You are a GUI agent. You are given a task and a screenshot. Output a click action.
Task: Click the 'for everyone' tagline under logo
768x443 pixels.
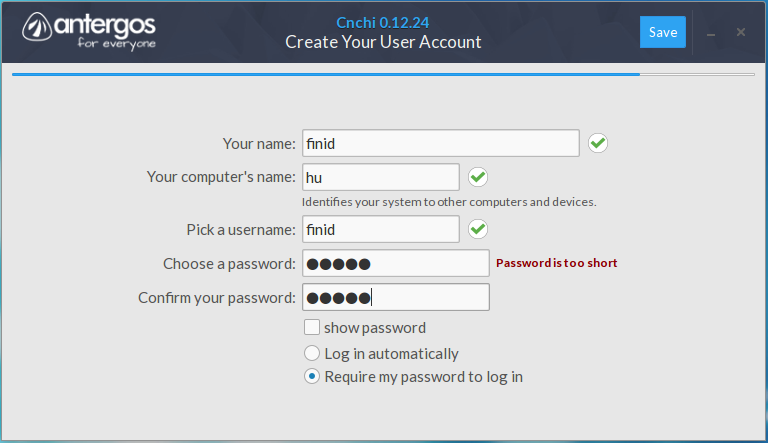click(x=117, y=44)
